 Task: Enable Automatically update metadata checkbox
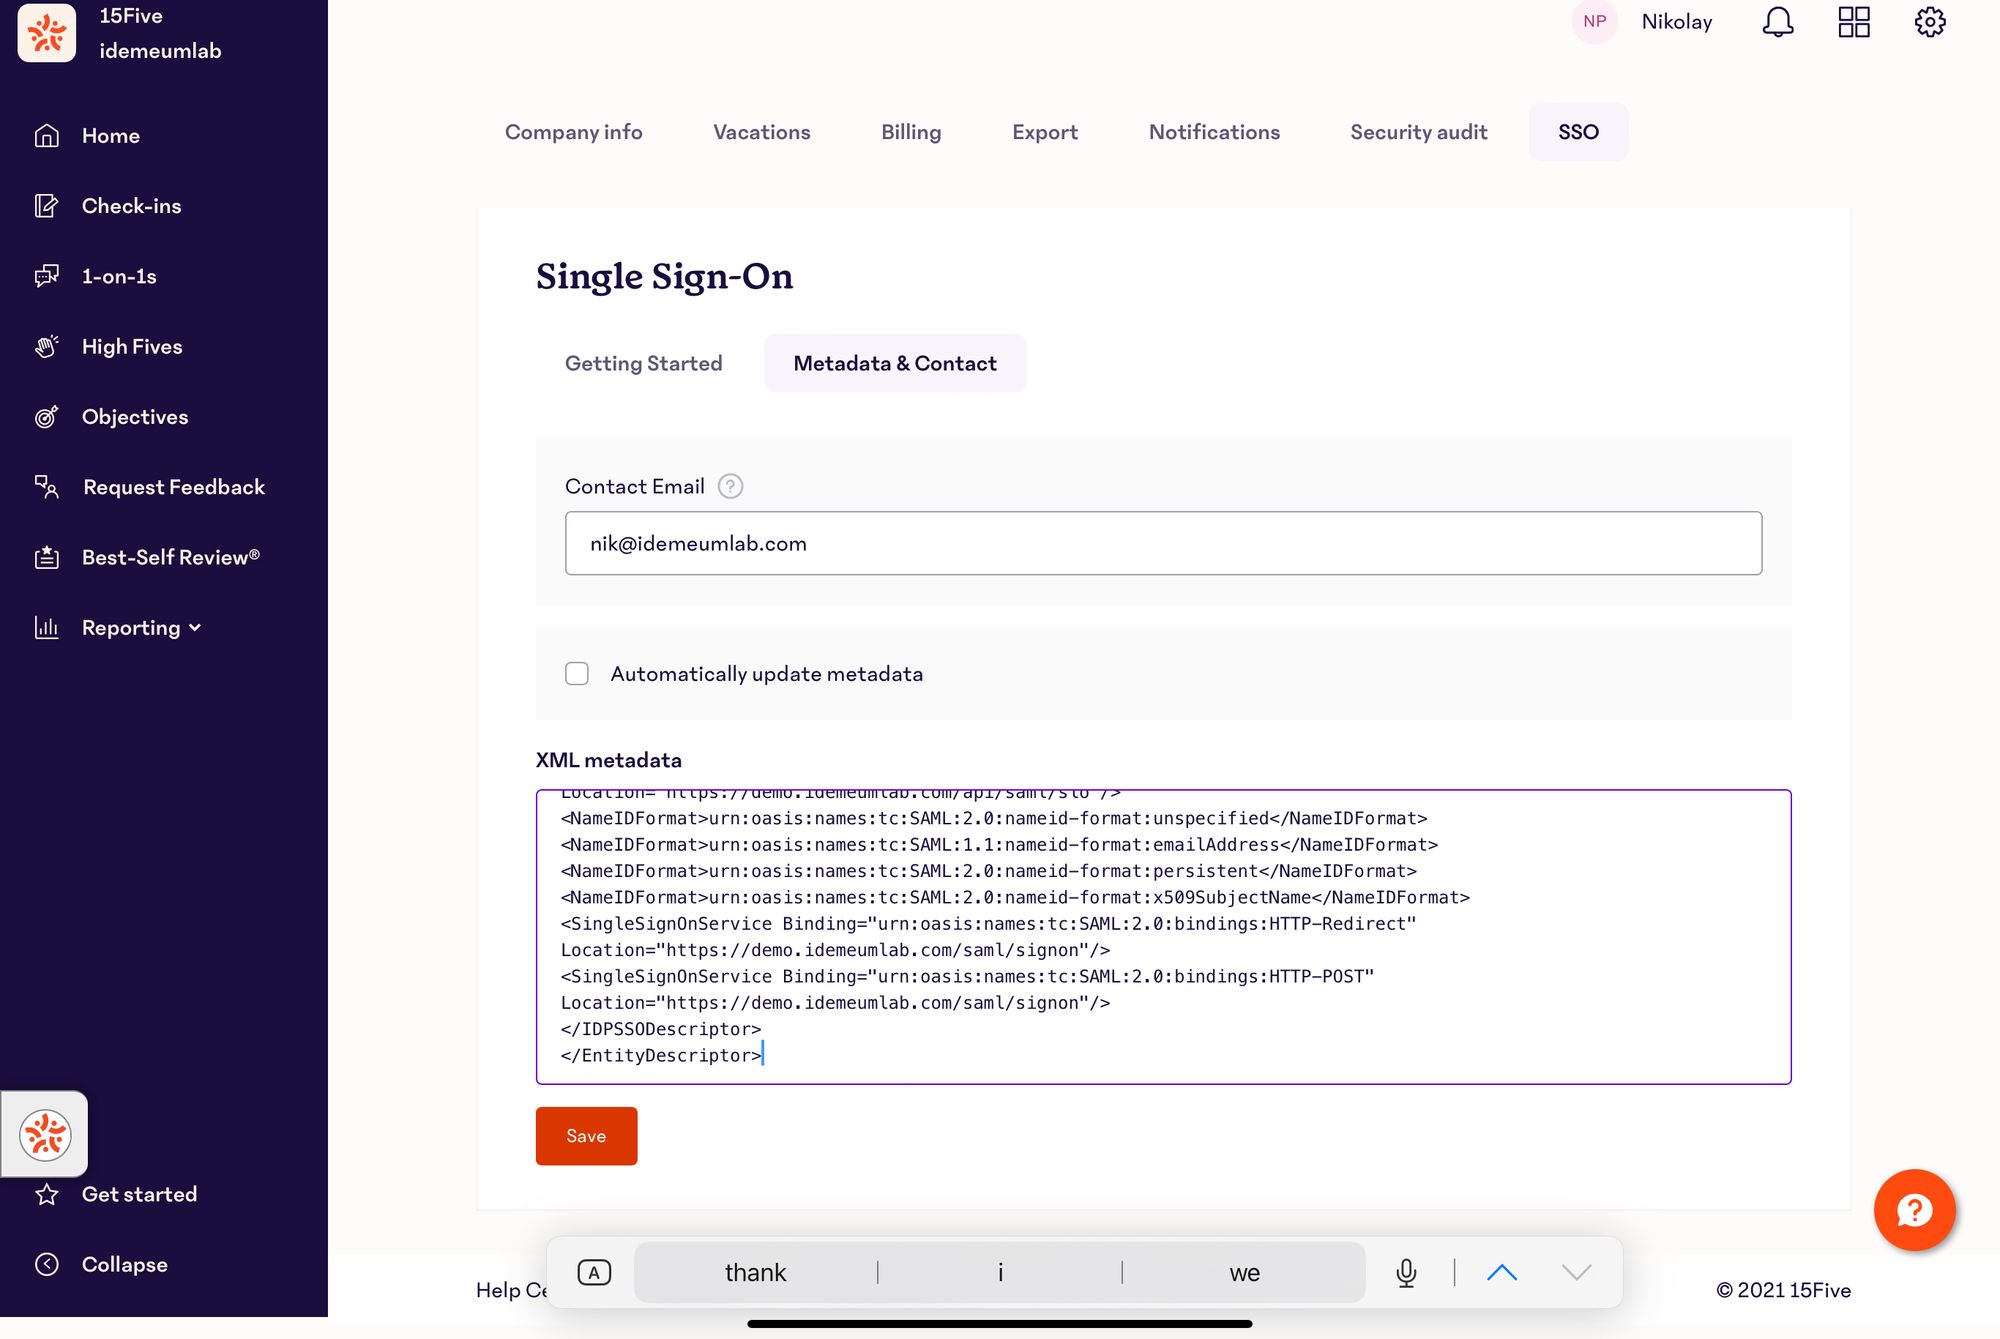coord(577,674)
